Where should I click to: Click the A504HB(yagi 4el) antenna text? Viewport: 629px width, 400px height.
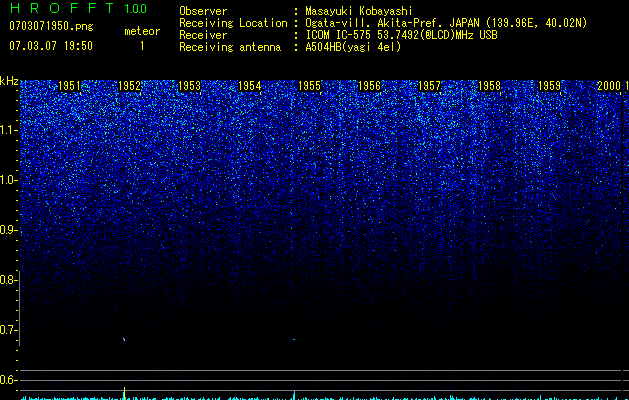pos(353,47)
